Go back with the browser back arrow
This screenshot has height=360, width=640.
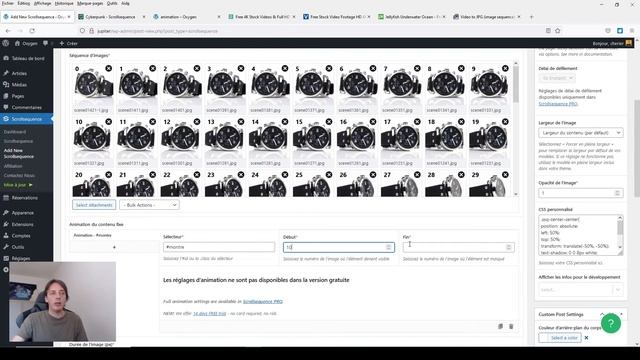coord(8,31)
